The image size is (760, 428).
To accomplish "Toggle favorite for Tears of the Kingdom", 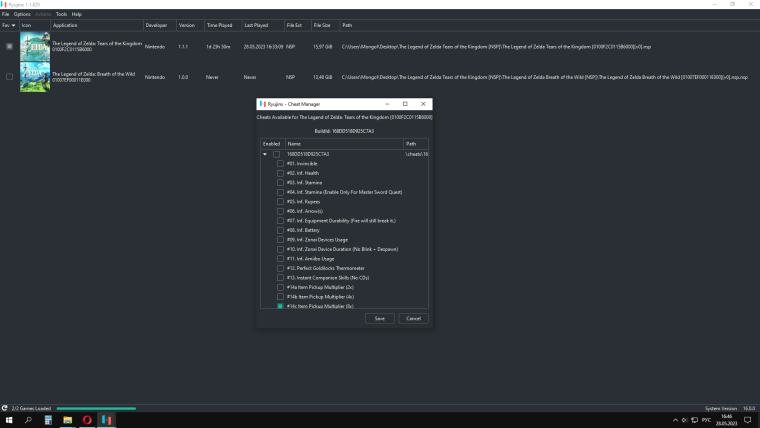I will 9,47.
